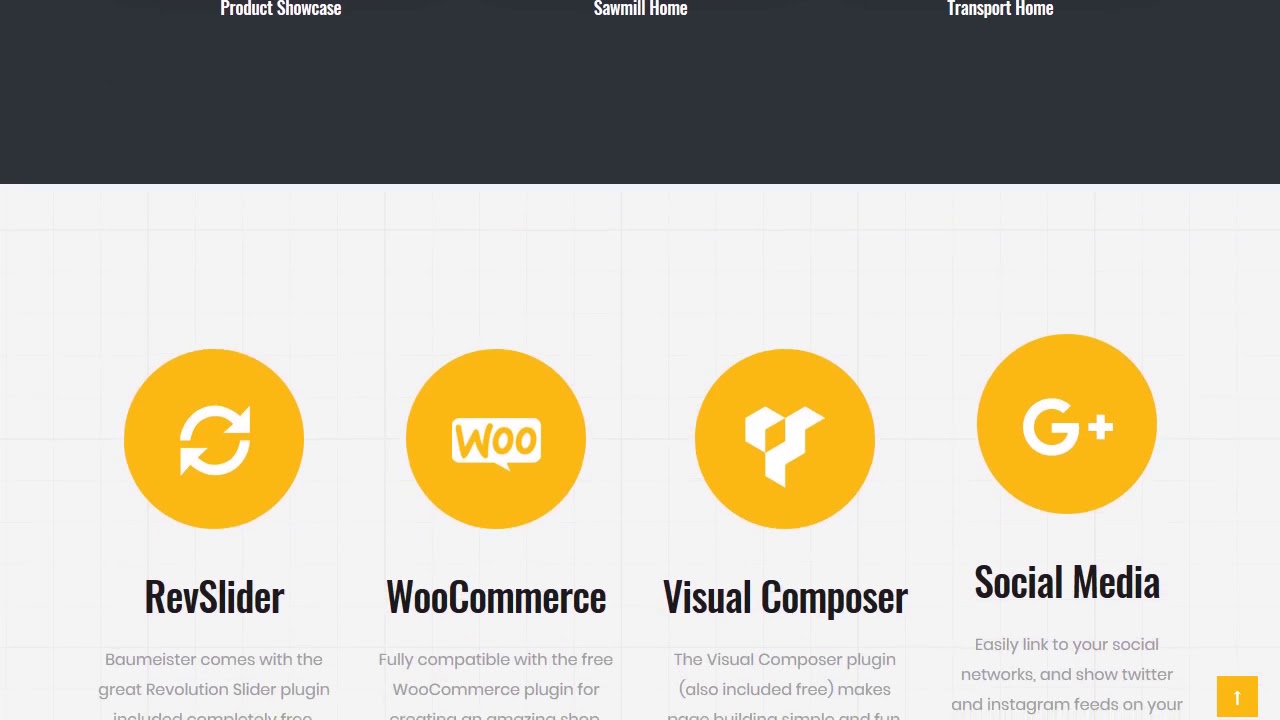Click the yellow scroll-to-top arrow button
The width and height of the screenshot is (1280, 720).
1237,697
